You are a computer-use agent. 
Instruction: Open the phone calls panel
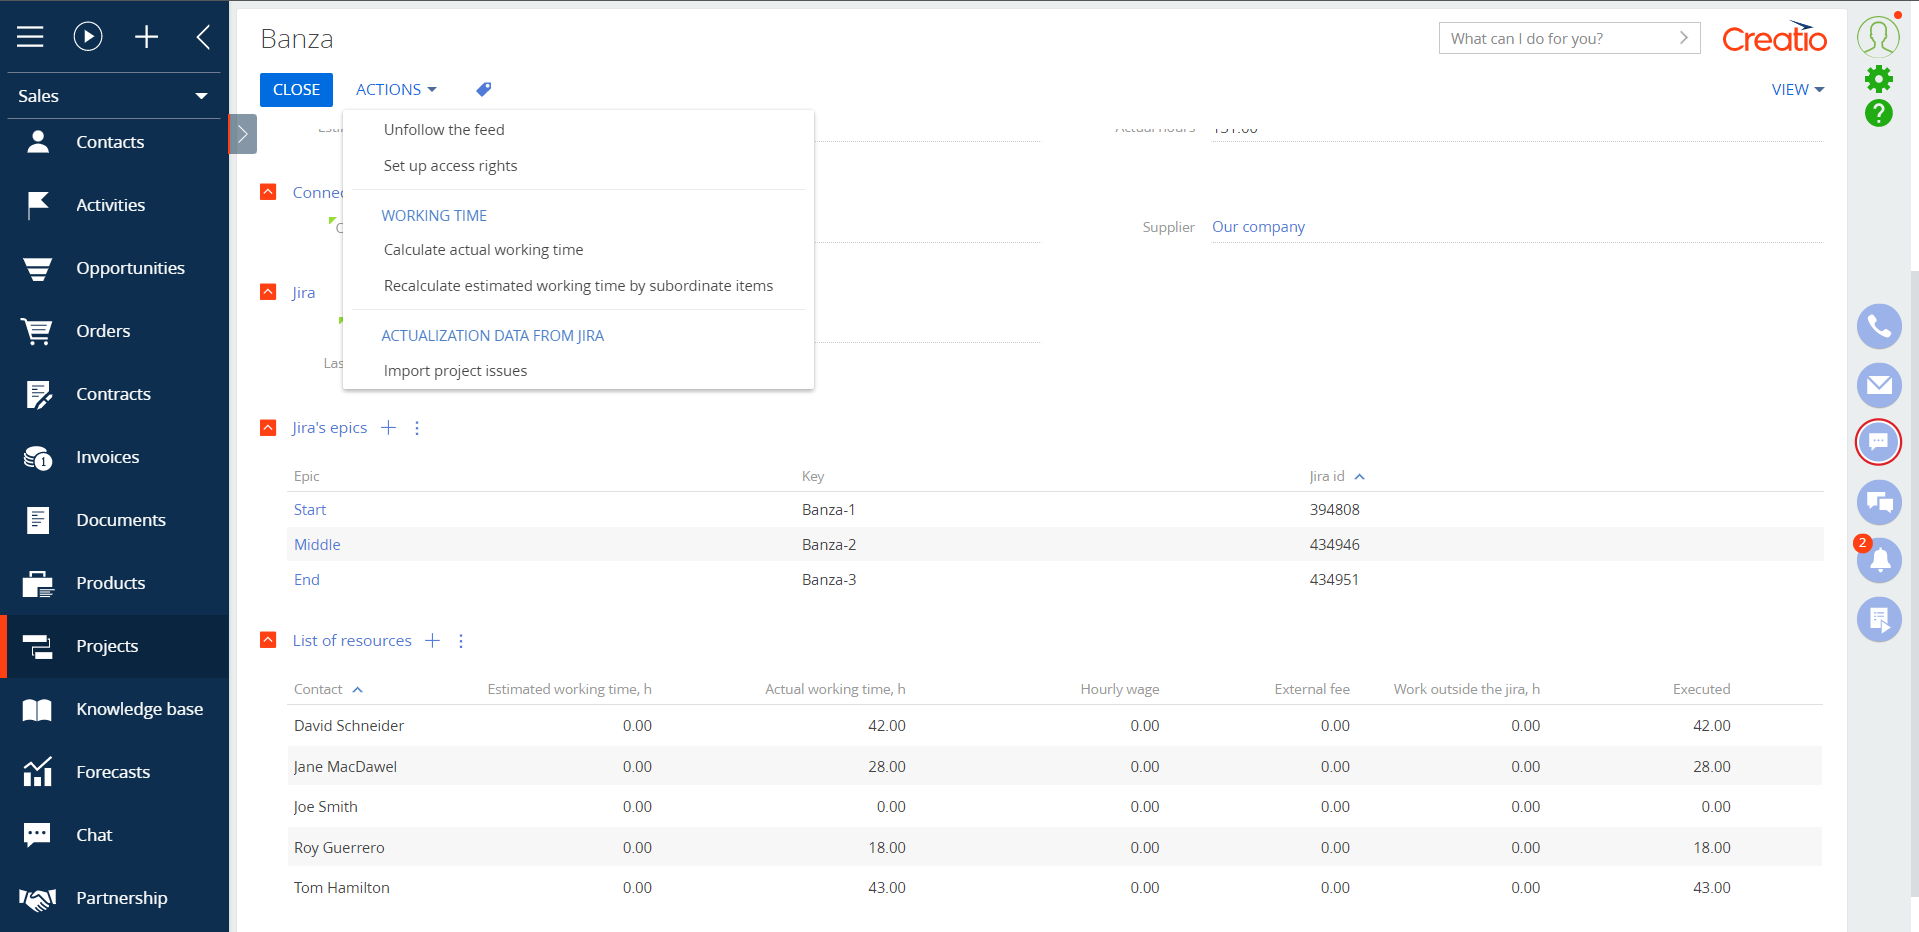(x=1879, y=326)
